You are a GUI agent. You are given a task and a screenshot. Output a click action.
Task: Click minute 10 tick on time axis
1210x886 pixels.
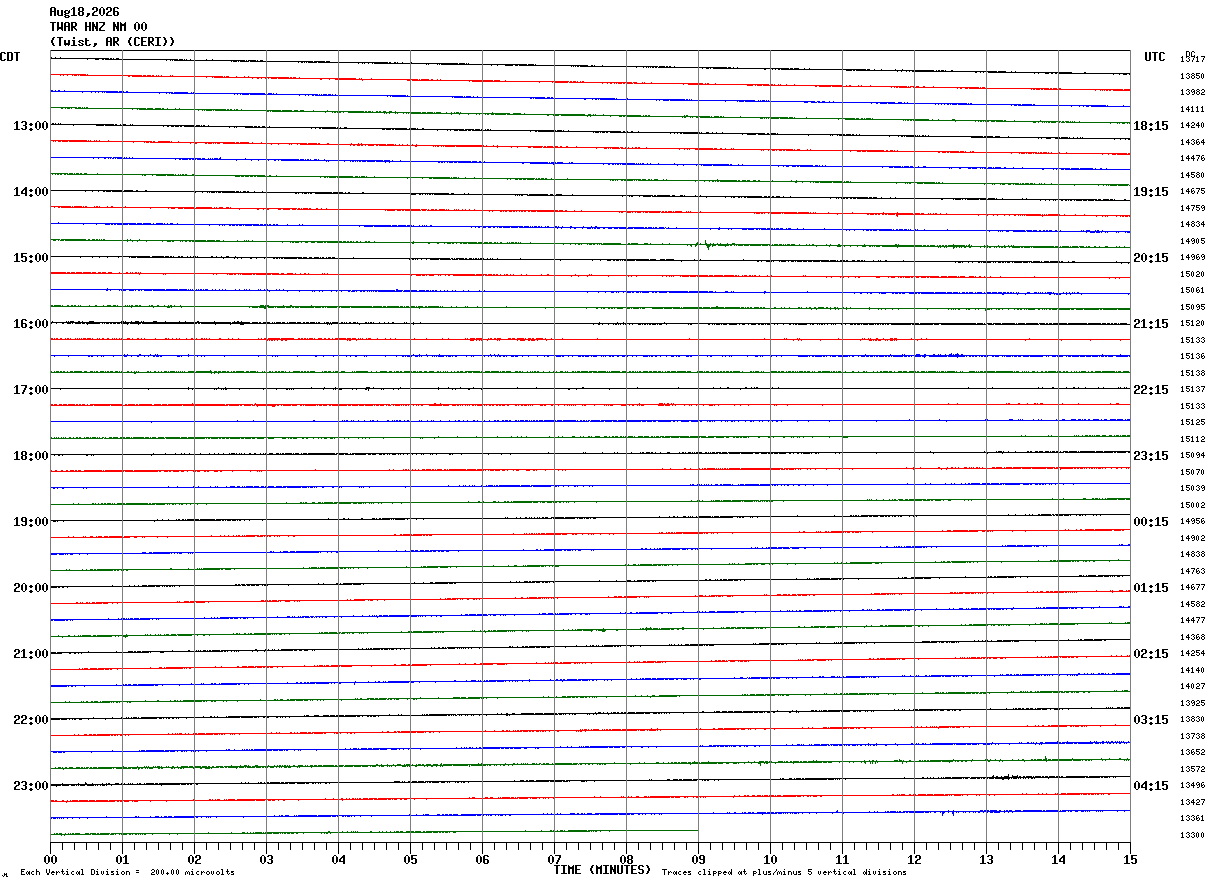(770, 859)
